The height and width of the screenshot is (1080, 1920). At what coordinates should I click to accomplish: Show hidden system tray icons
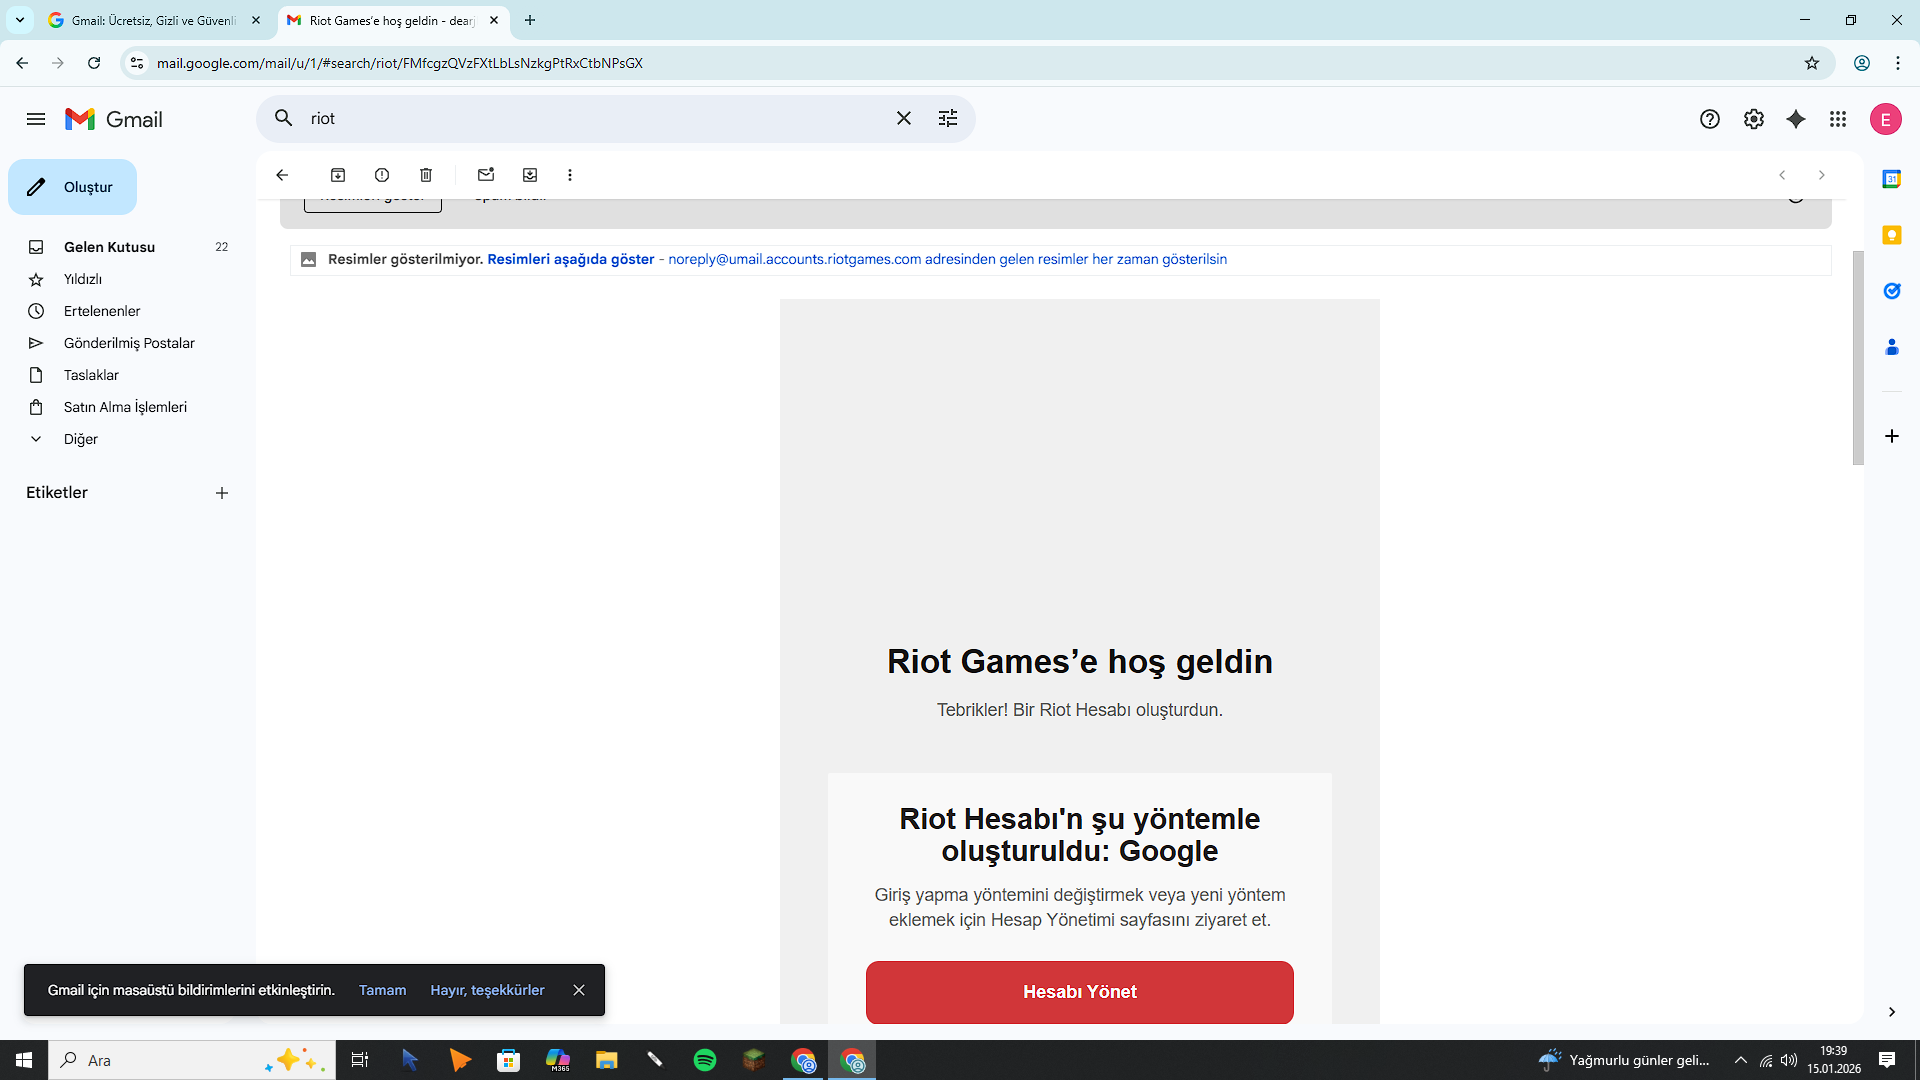1741,1060
